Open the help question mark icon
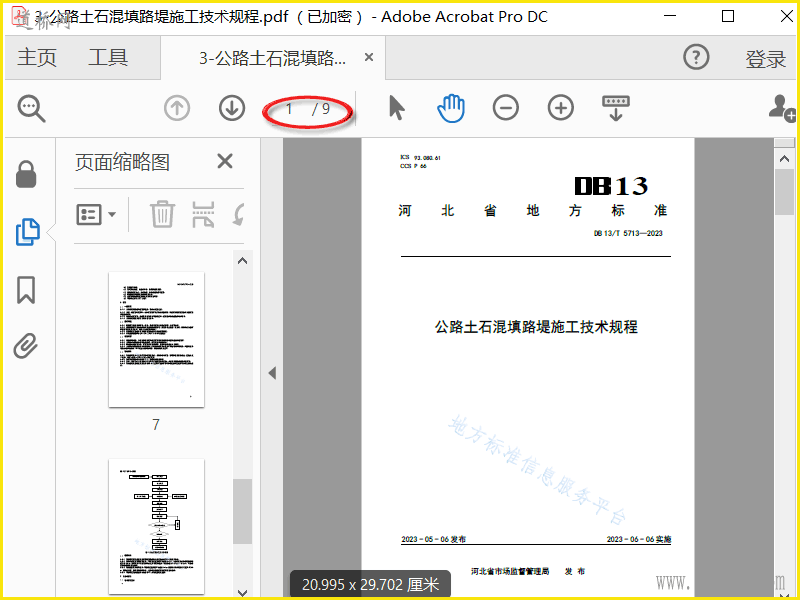 pyautogui.click(x=696, y=57)
